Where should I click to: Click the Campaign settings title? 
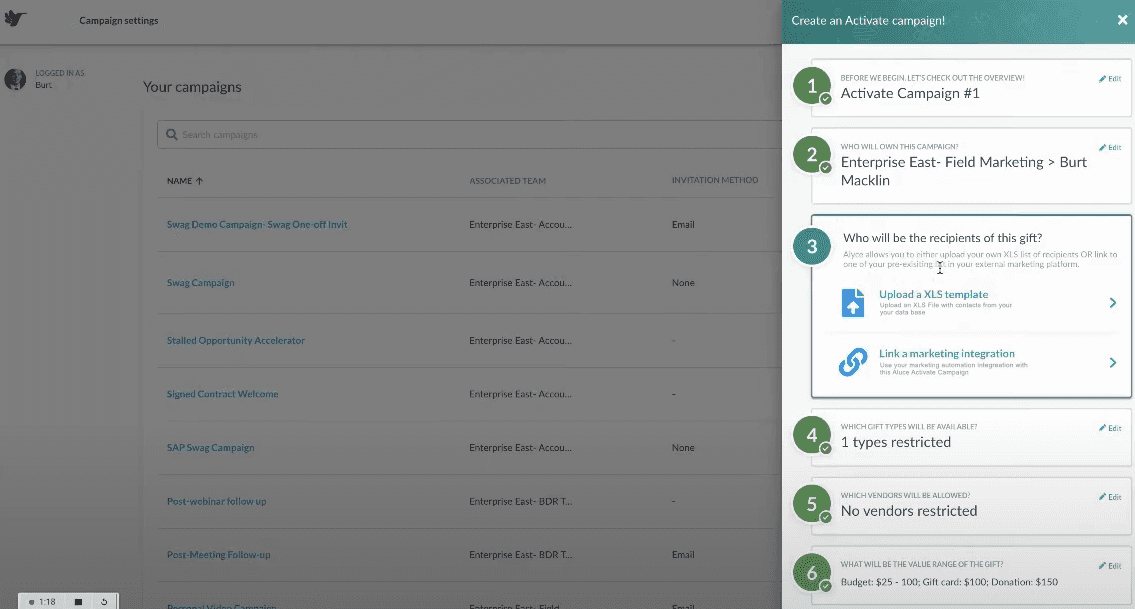click(119, 20)
